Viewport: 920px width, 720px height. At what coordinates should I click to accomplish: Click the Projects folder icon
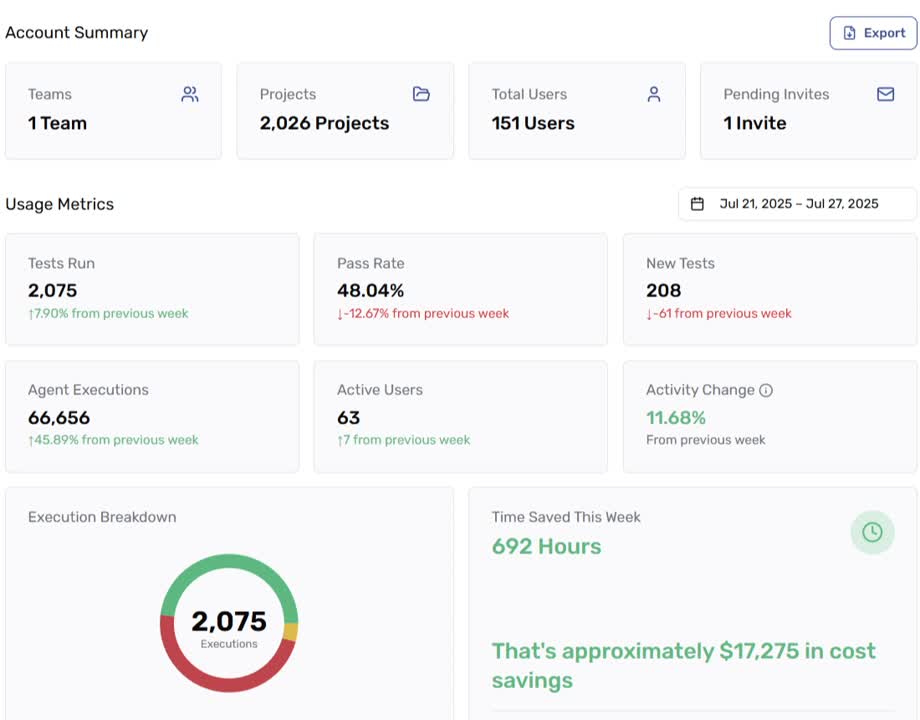tap(421, 94)
